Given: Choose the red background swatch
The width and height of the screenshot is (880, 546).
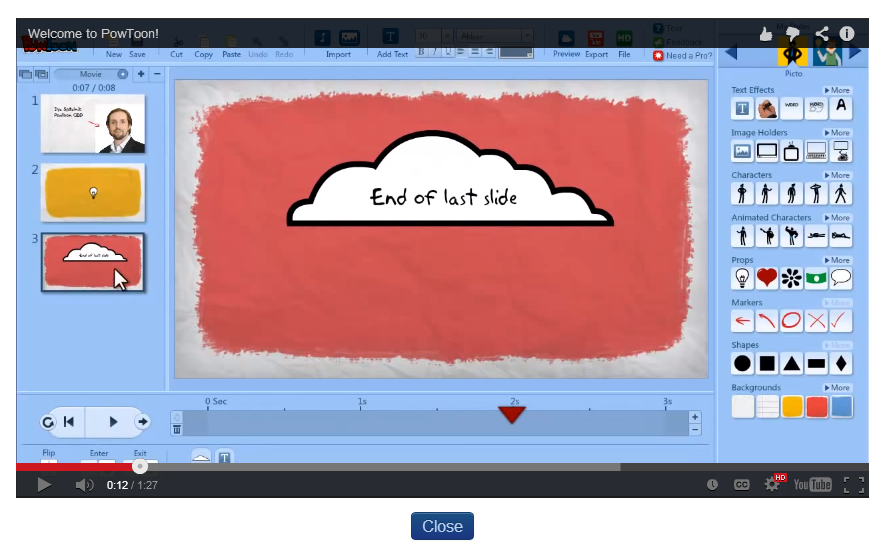Looking at the screenshot, I should [817, 407].
